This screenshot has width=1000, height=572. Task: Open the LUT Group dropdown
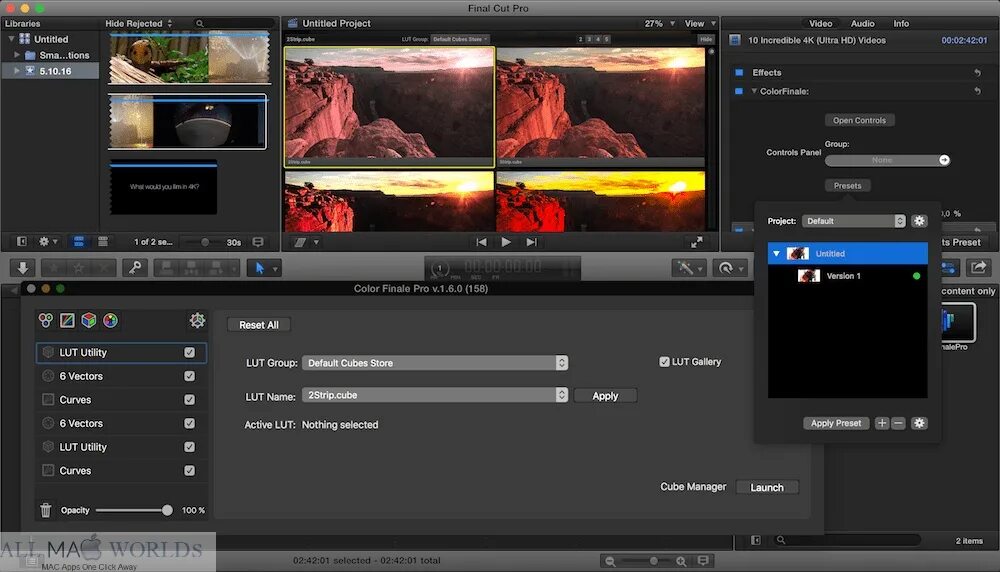tap(435, 363)
